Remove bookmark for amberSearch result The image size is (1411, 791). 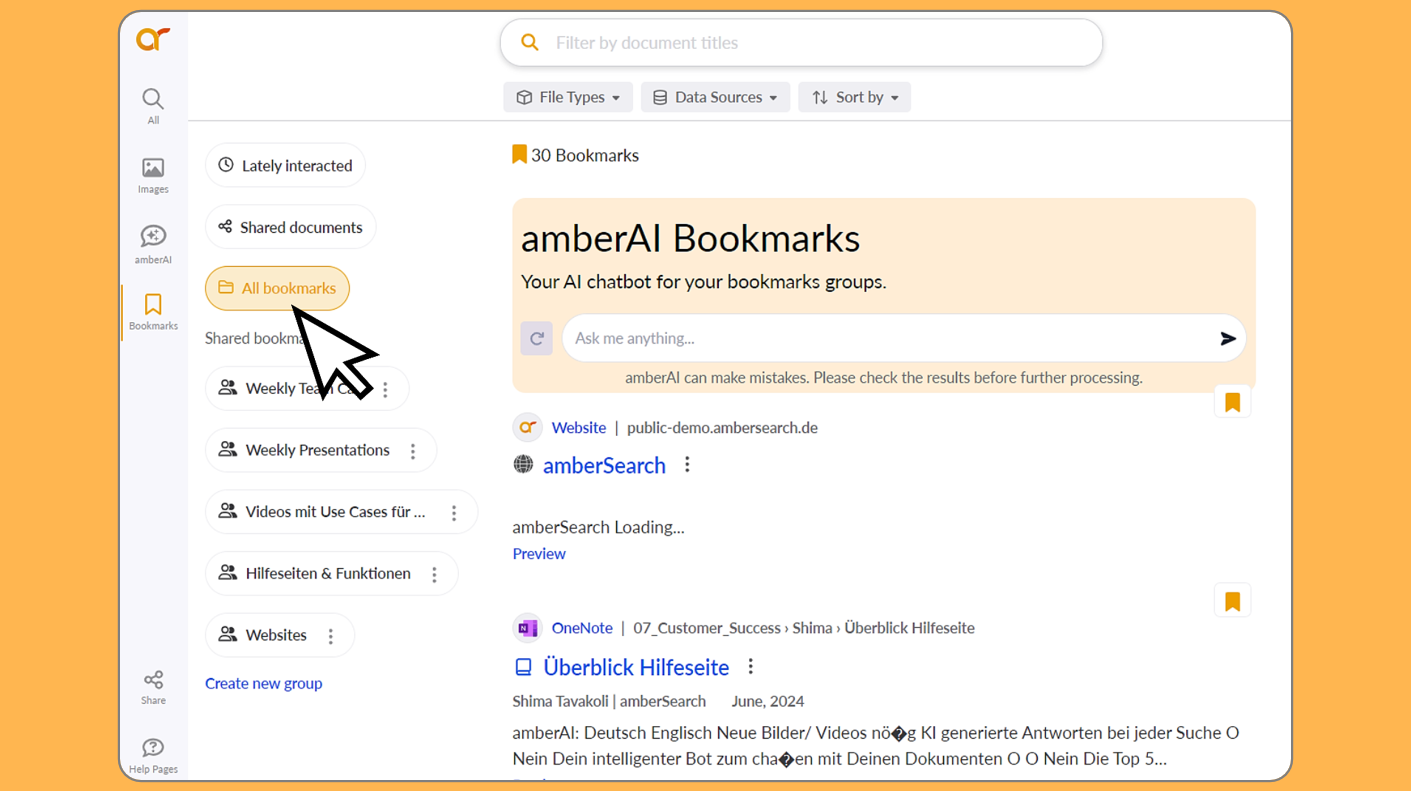pos(1232,402)
